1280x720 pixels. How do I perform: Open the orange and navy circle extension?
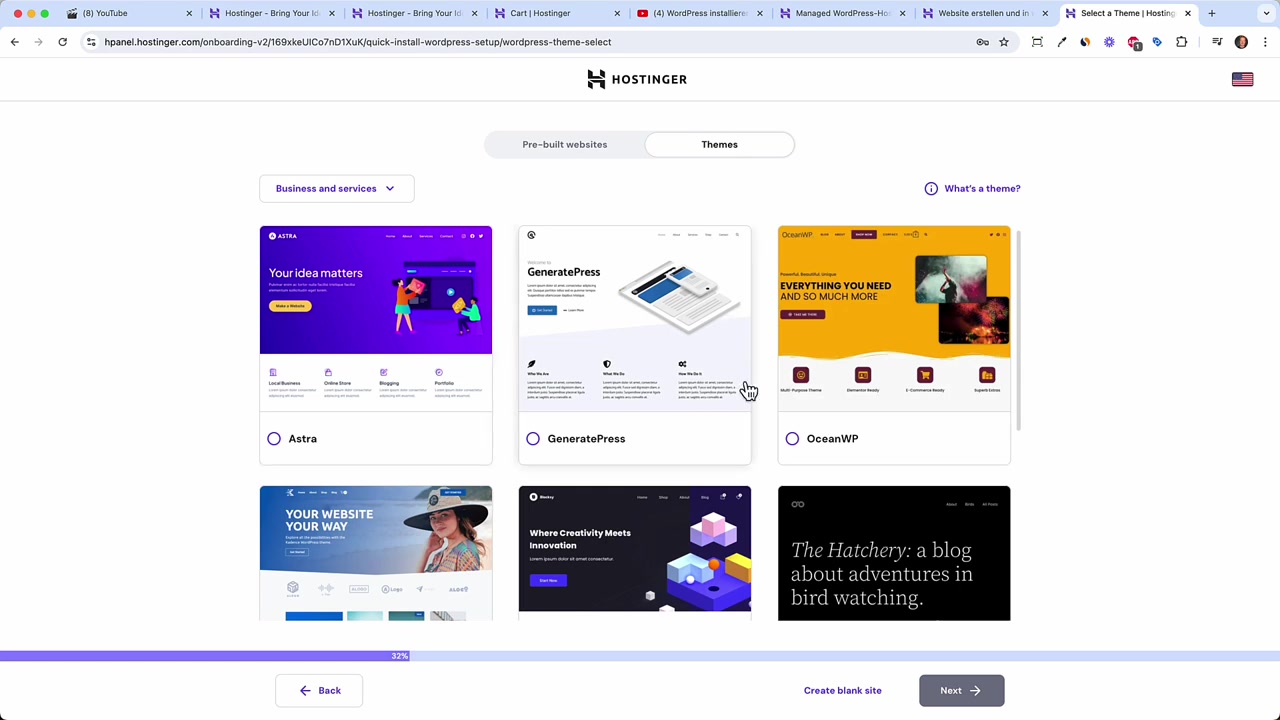click(1085, 42)
